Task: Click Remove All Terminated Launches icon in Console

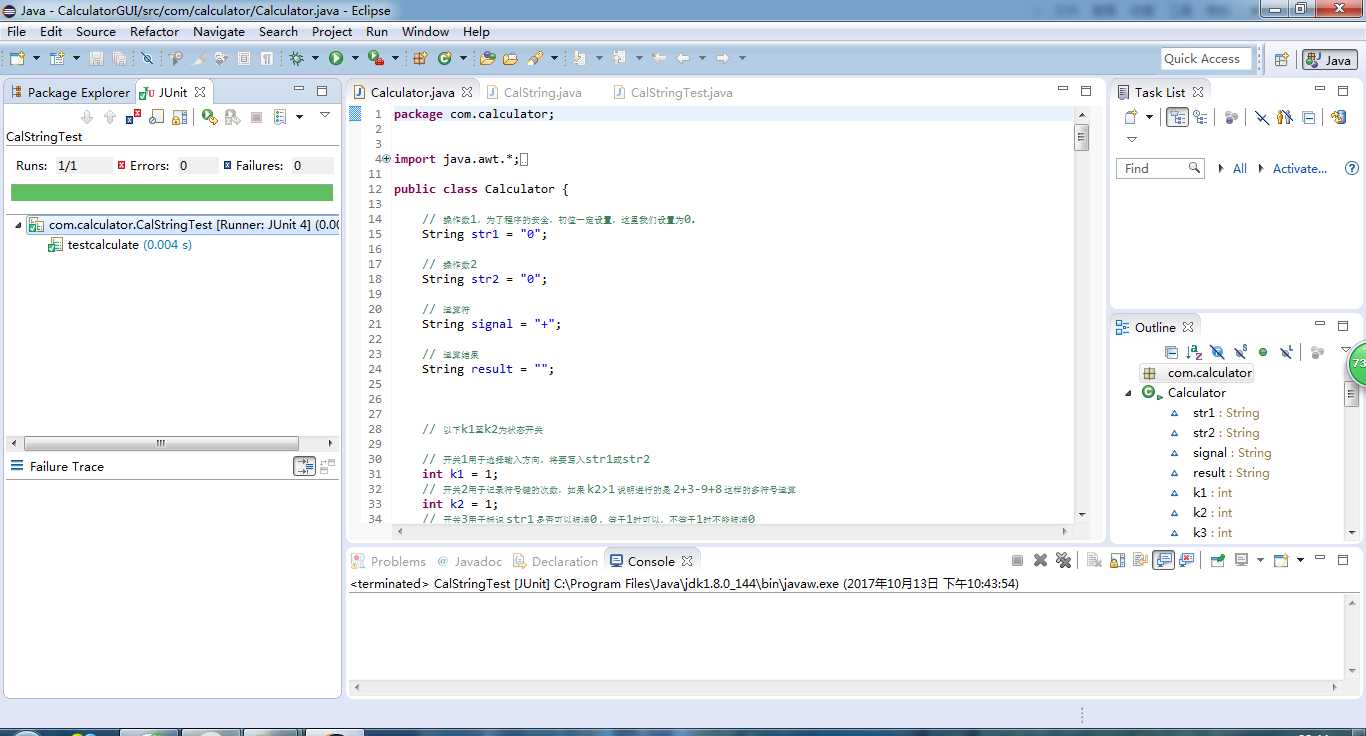Action: tap(1063, 561)
